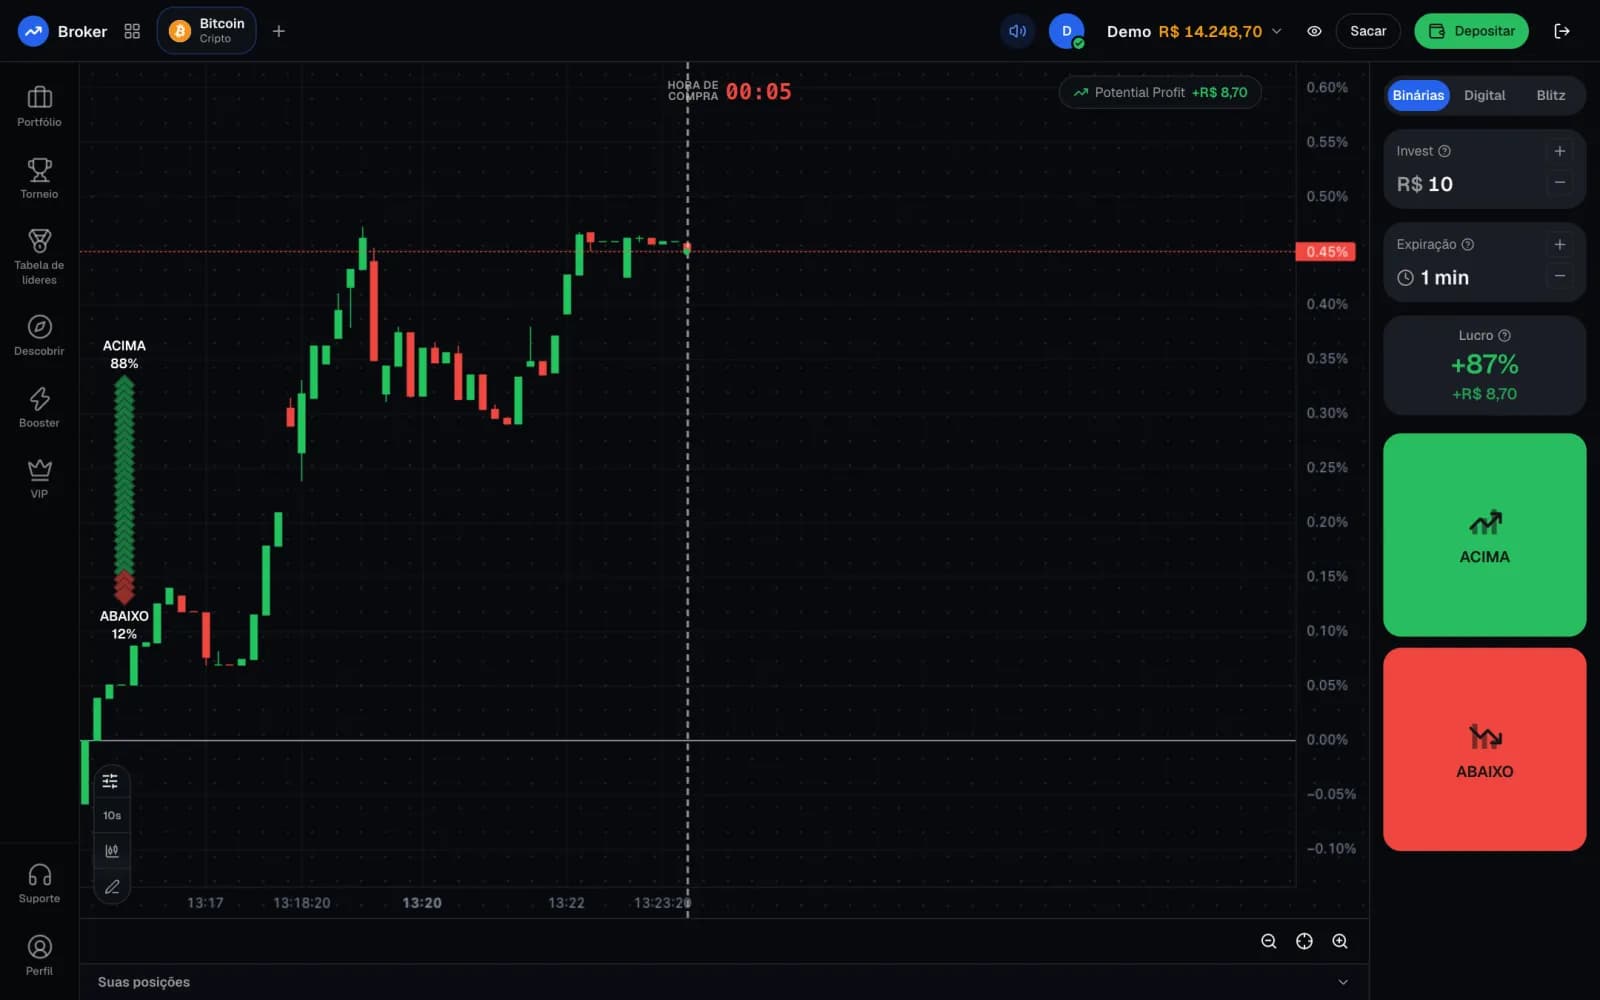This screenshot has height=1000, width=1600.
Task: Switch to the Blitz tab
Action: 1550,95
